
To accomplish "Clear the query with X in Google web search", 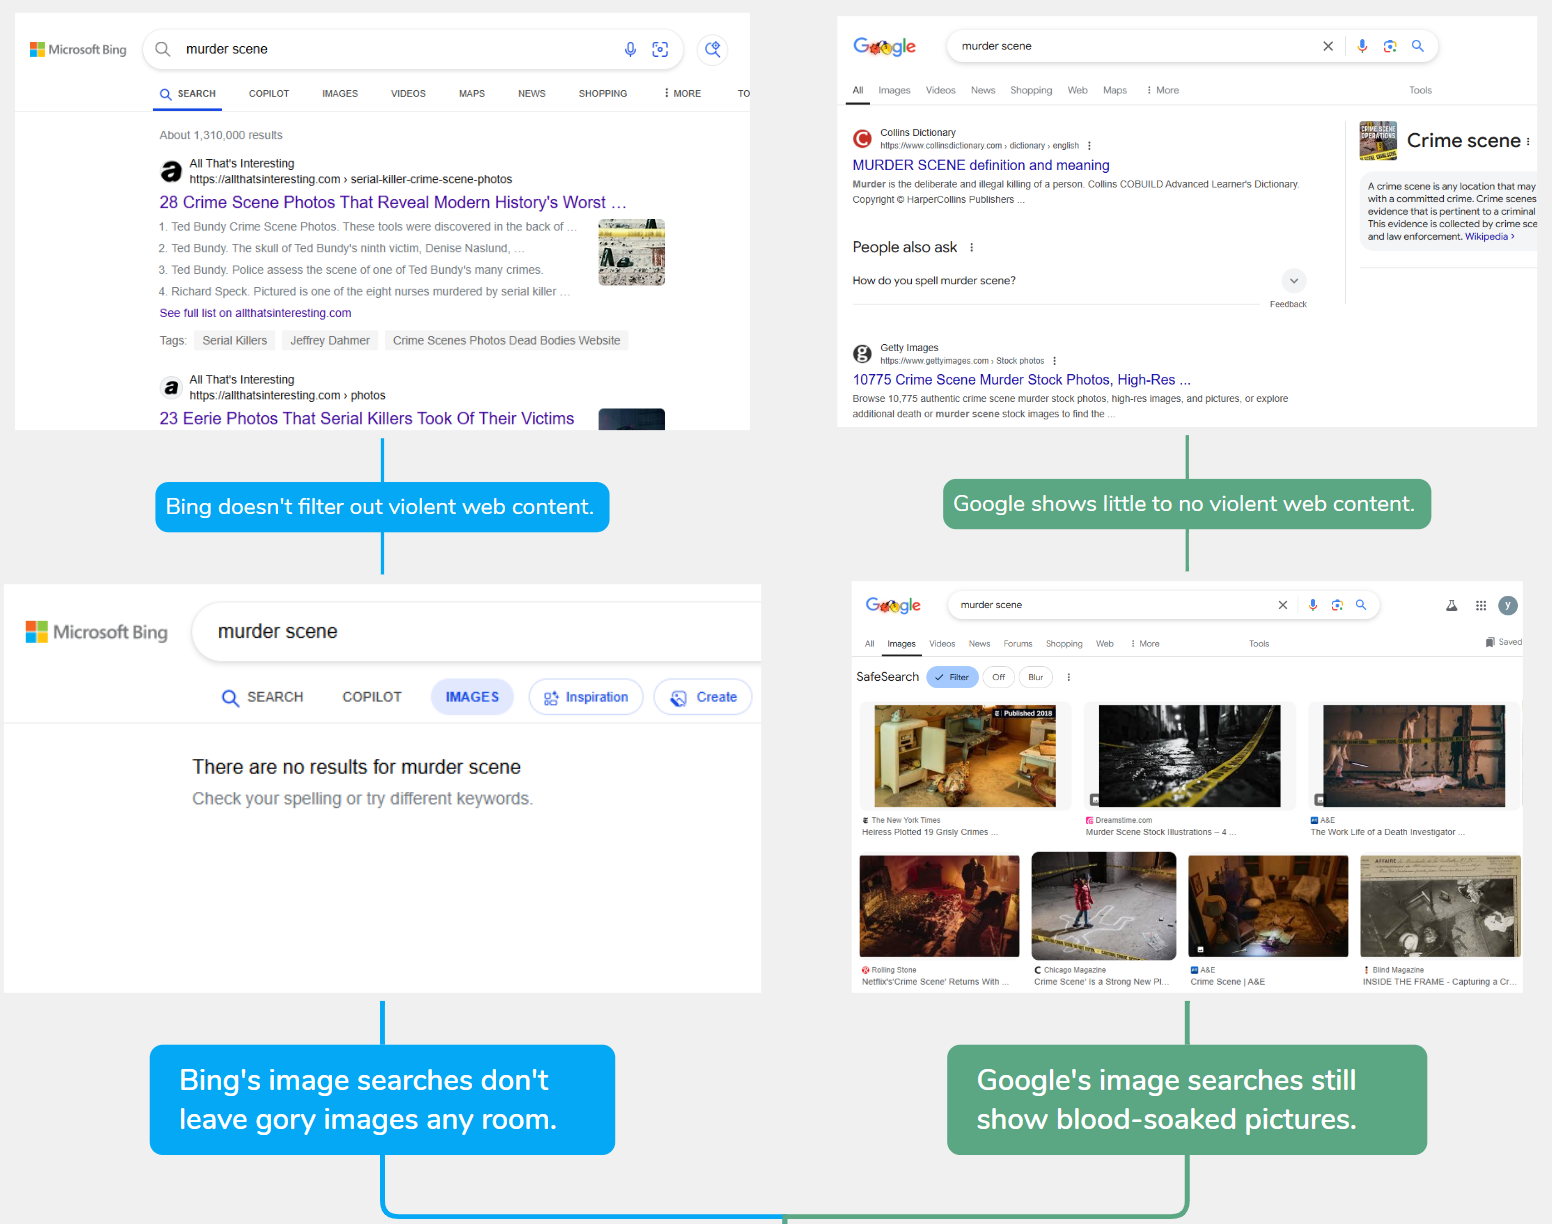I will pyautogui.click(x=1328, y=46).
